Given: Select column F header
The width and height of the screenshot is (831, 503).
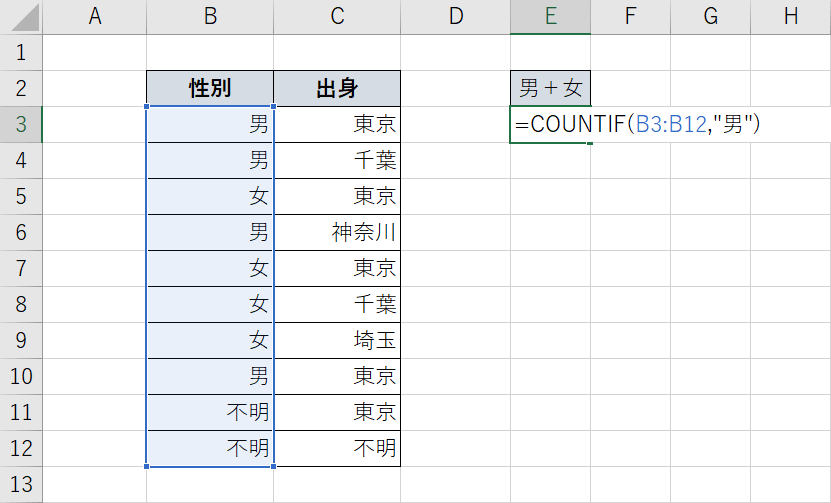Looking at the screenshot, I should [631, 16].
